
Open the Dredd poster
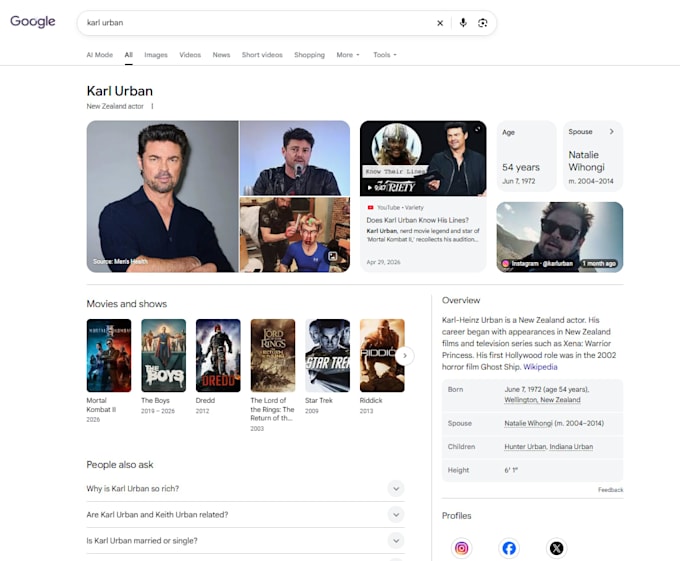pos(218,356)
